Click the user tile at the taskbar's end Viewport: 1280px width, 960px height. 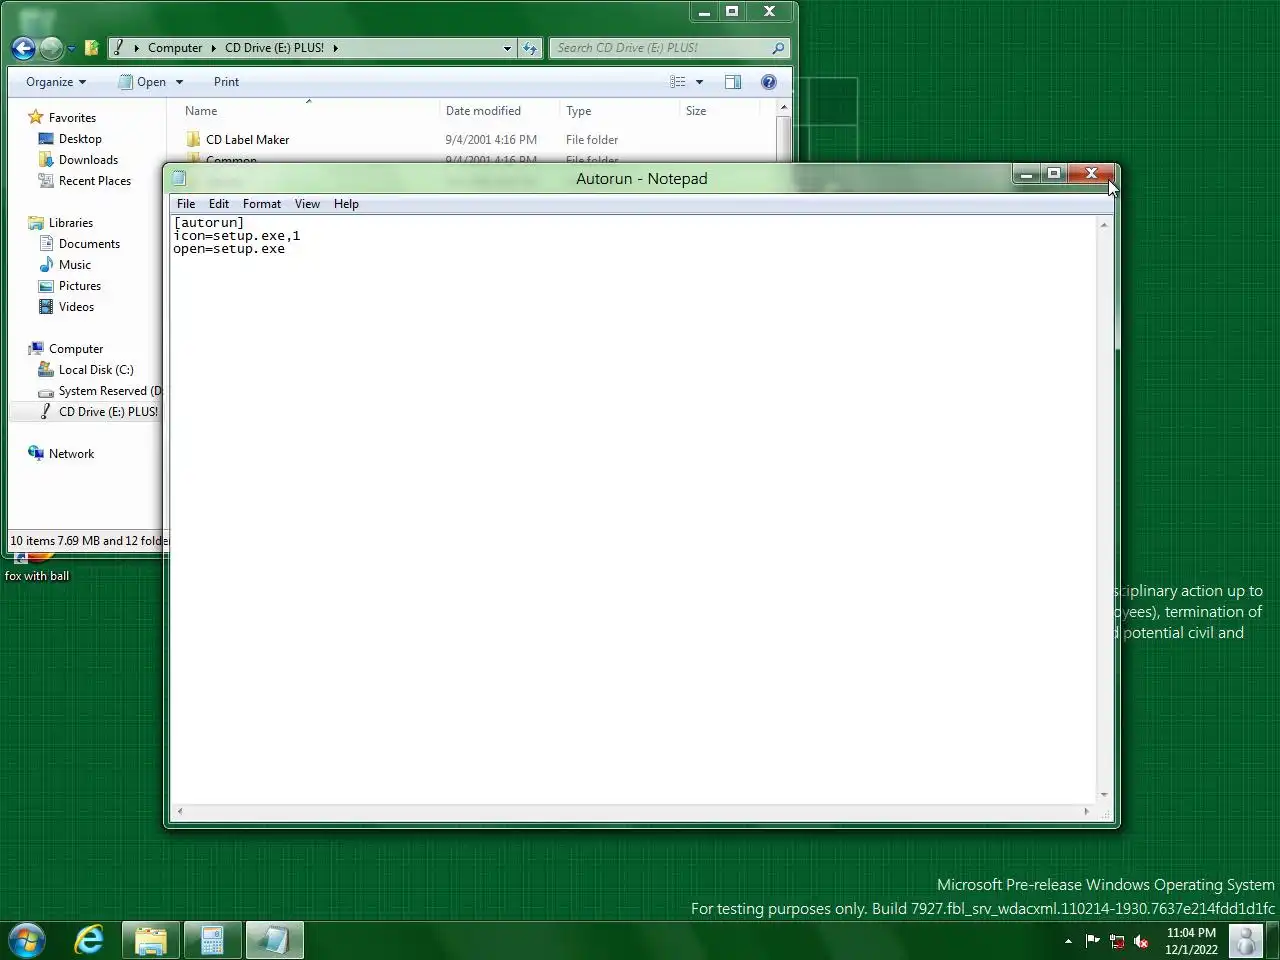[x=1246, y=941]
